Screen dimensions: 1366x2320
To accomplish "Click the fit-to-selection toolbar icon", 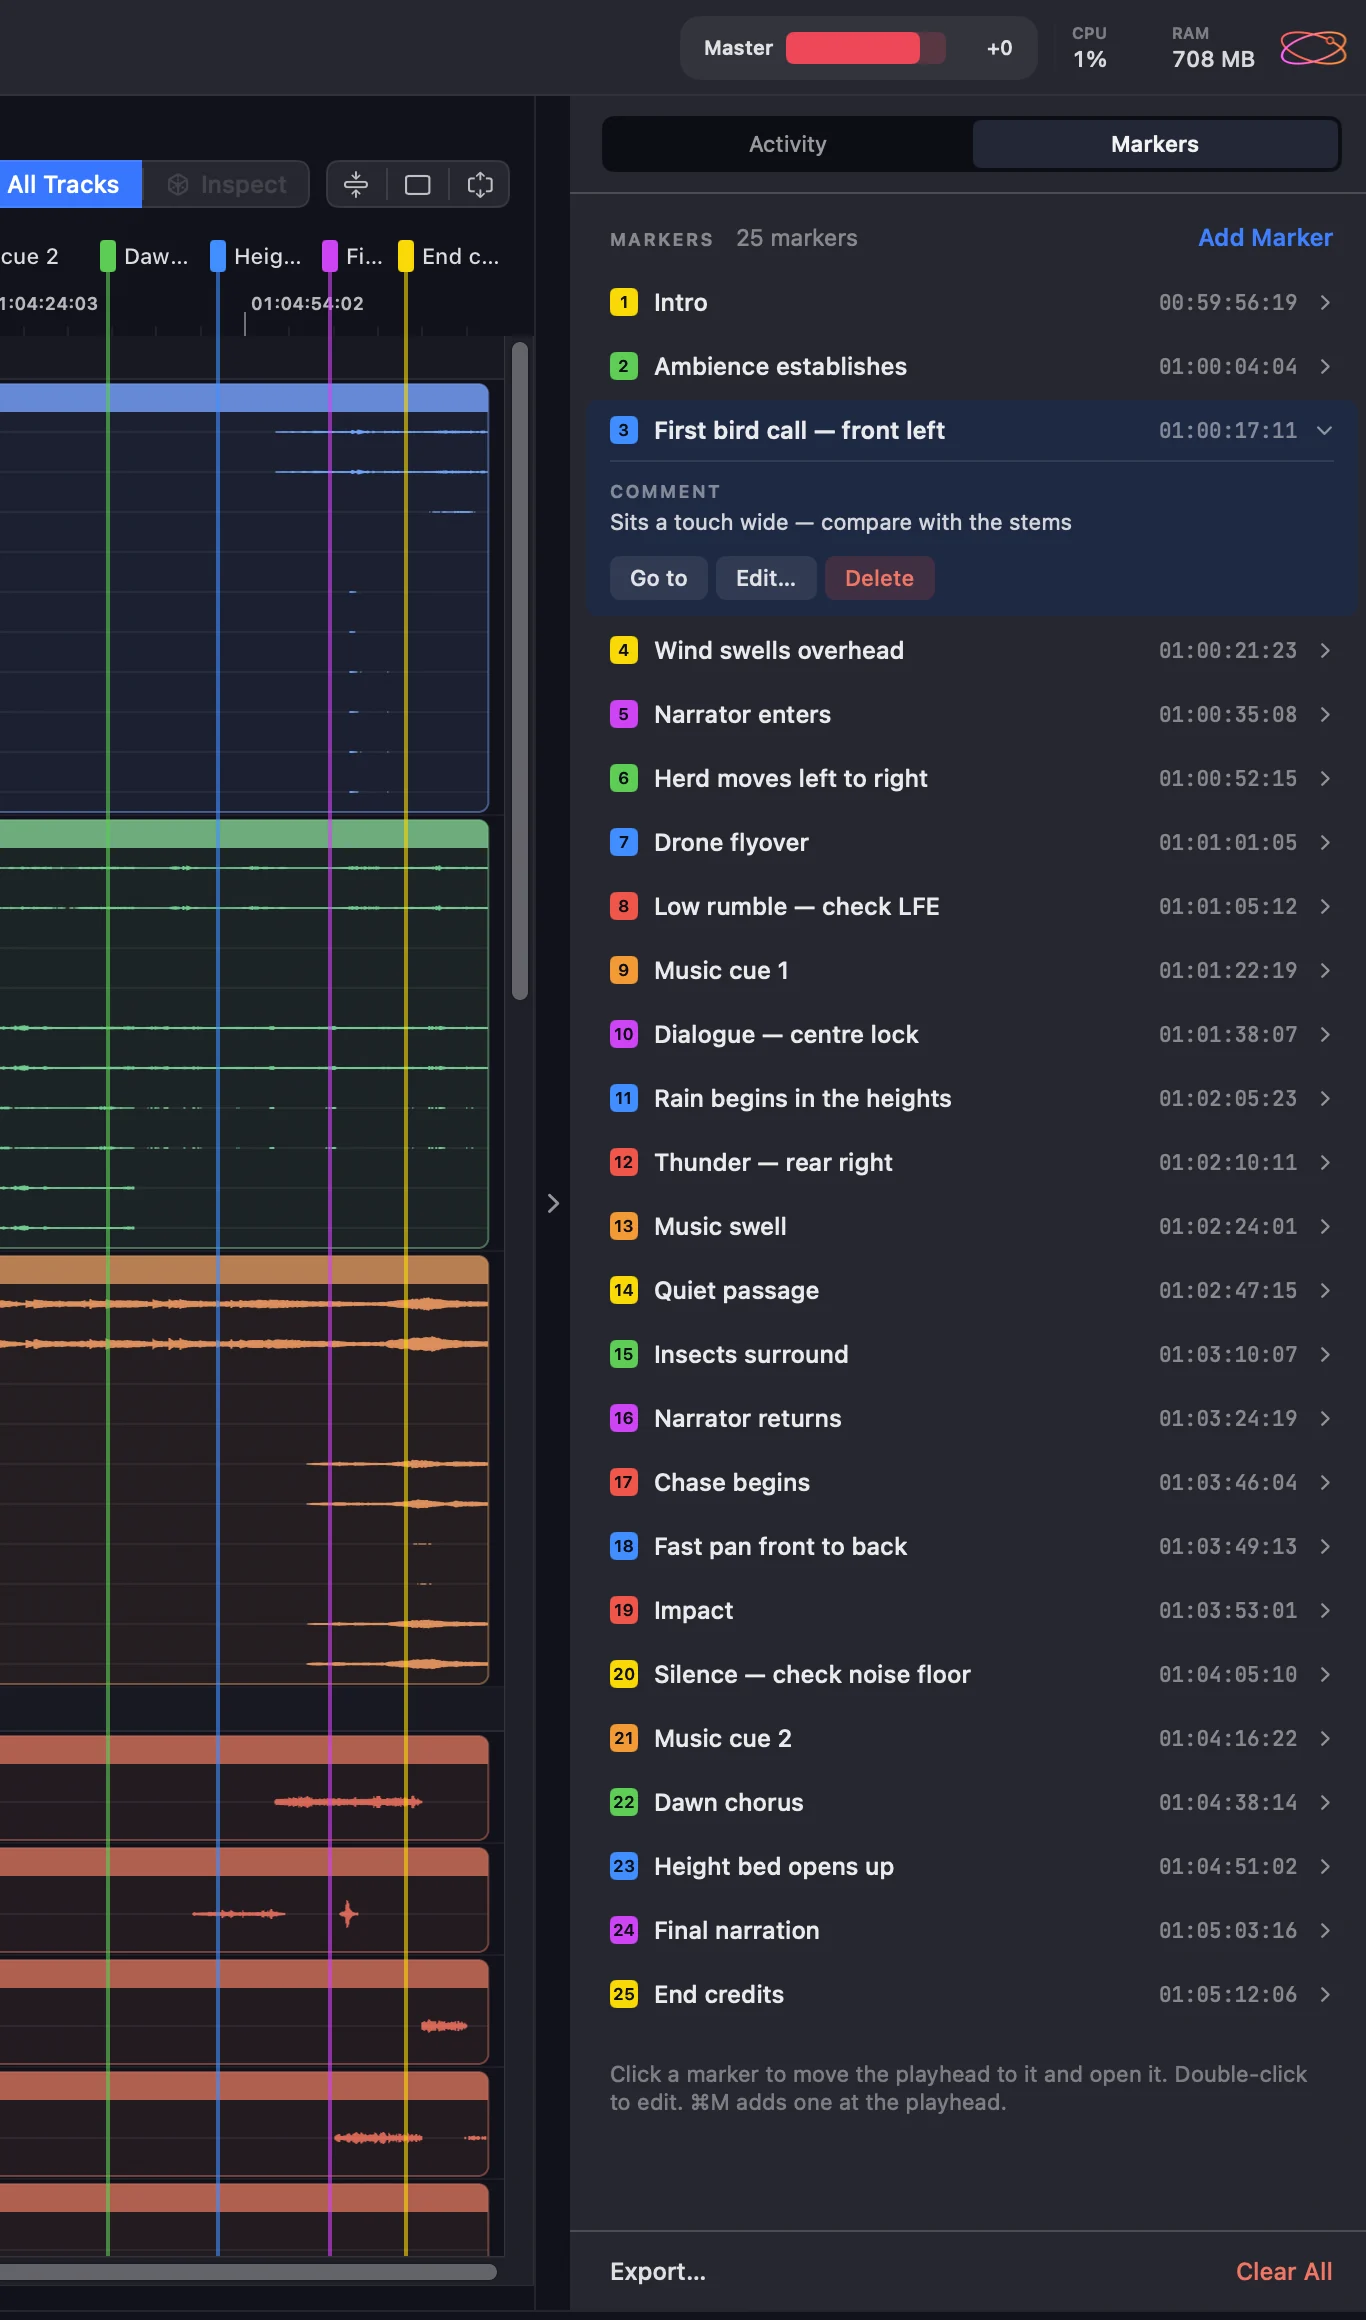I will pyautogui.click(x=480, y=185).
